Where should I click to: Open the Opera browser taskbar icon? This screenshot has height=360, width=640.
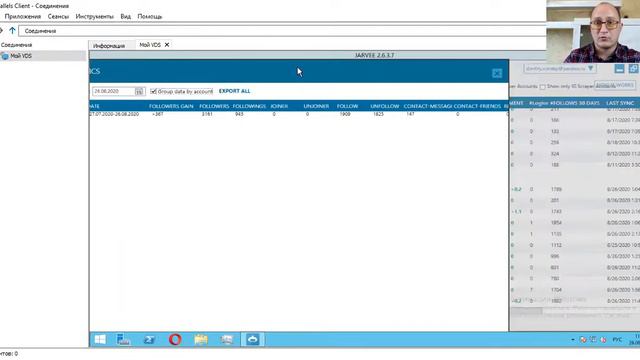point(175,339)
